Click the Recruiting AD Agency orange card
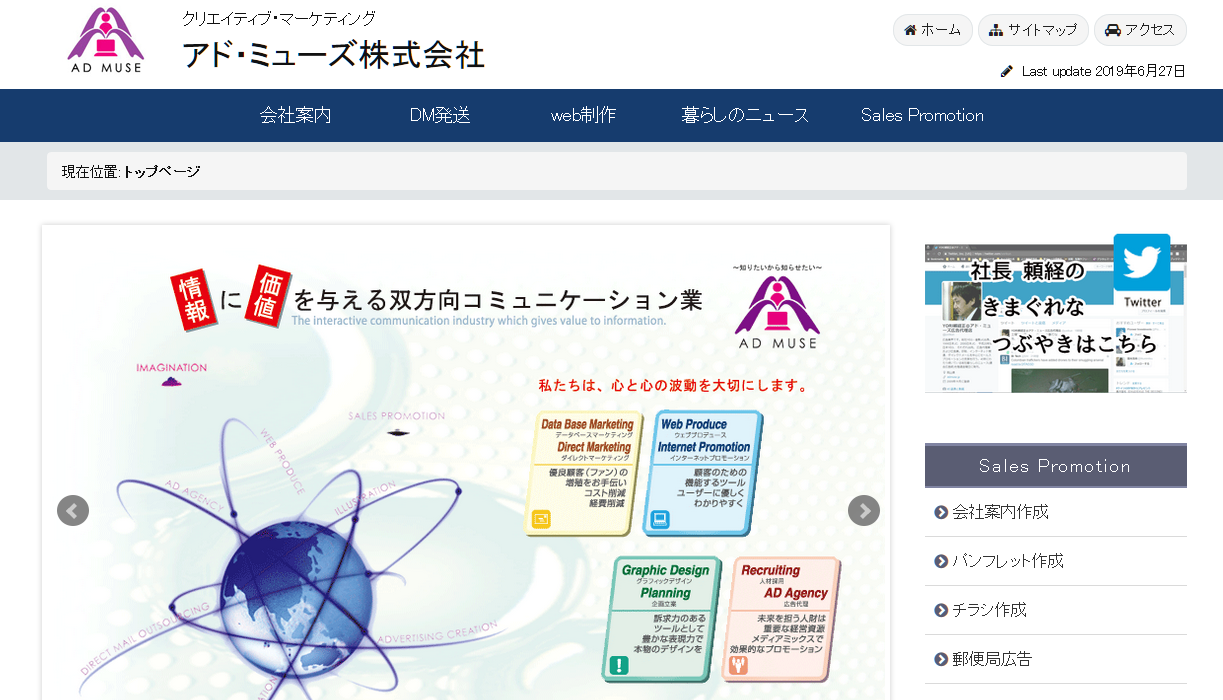The height and width of the screenshot is (700, 1223). 781,619
